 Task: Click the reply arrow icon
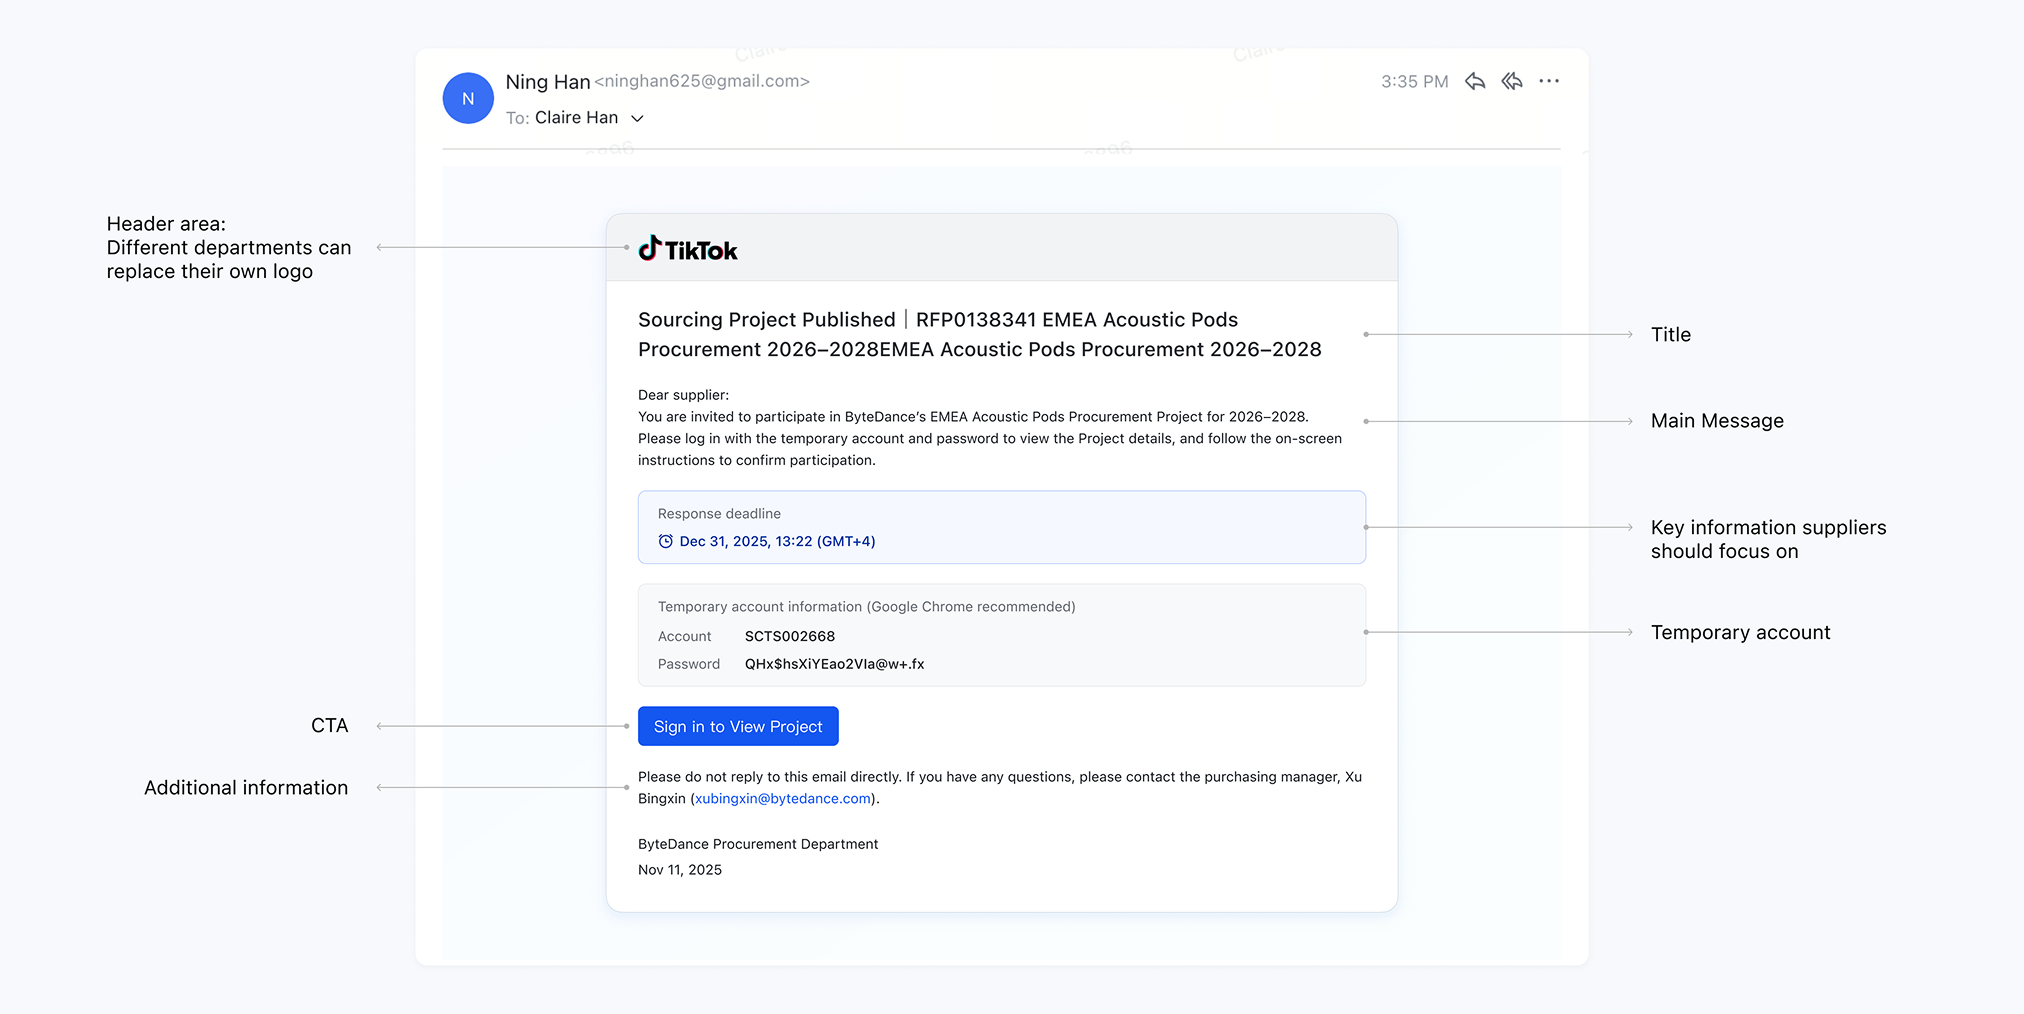(x=1474, y=81)
